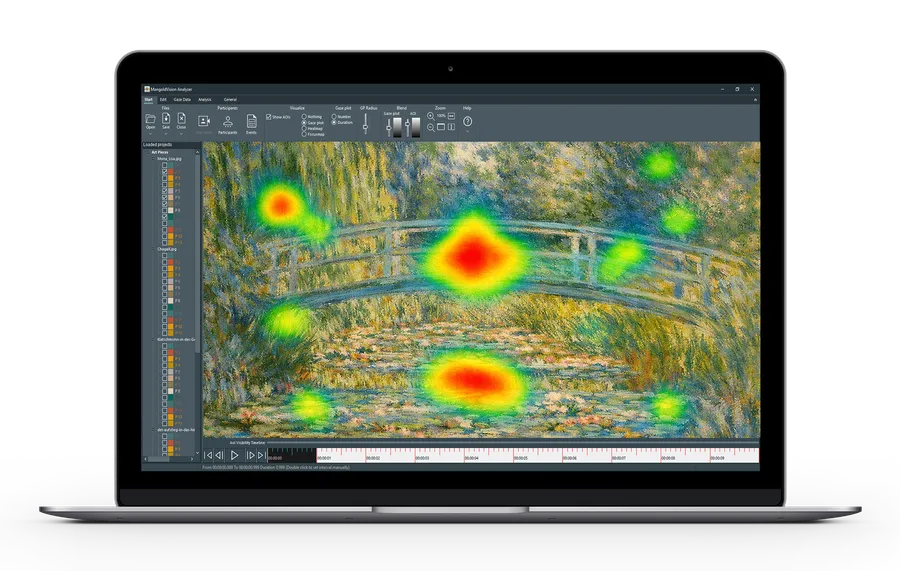Image resolution: width=900 pixels, height=571 pixels.
Task: Check P12 under Mona_Lisa.jpg
Action: tap(165, 236)
